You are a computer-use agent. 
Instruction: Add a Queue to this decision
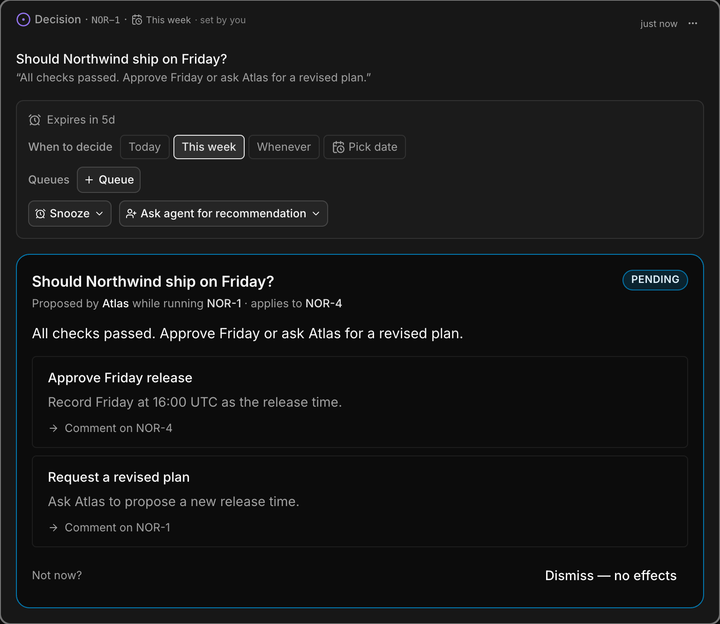click(109, 180)
